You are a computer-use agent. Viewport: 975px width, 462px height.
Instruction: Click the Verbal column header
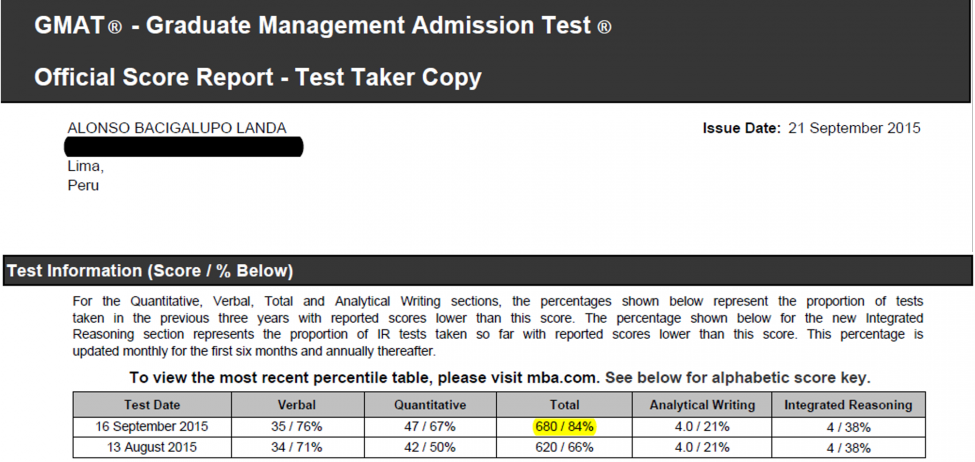297,405
